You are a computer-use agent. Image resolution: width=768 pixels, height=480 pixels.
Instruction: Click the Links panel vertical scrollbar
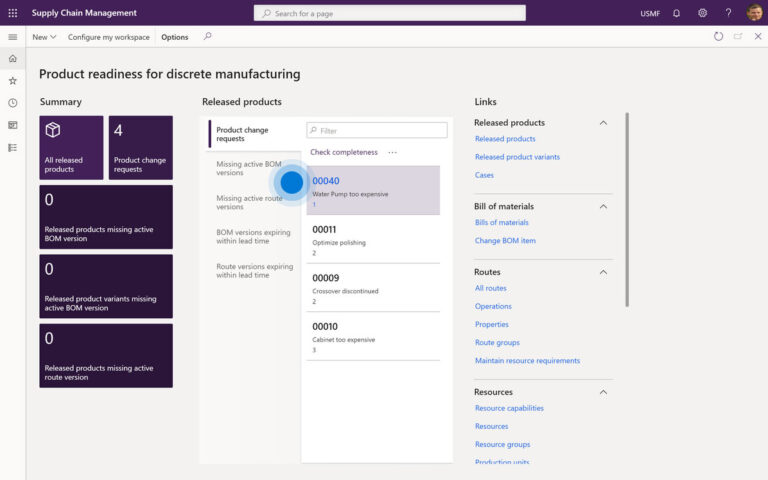[627, 210]
